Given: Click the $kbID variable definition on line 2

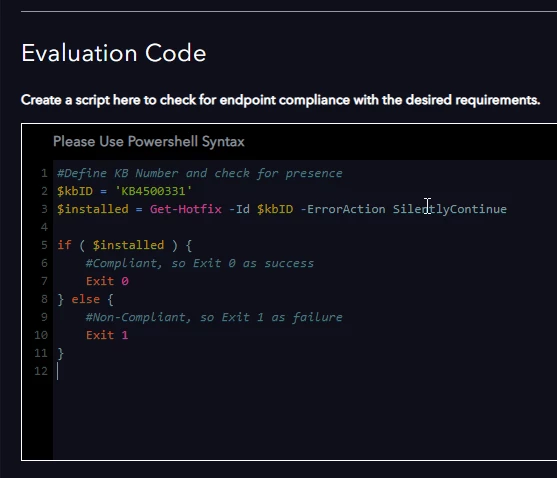Looking at the screenshot, I should (x=75, y=191).
